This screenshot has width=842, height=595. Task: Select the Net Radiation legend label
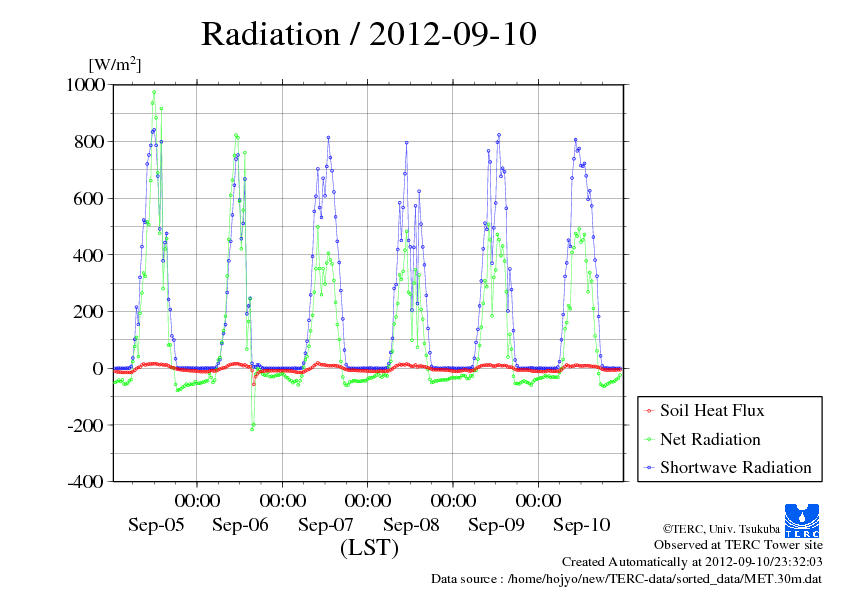(x=710, y=440)
